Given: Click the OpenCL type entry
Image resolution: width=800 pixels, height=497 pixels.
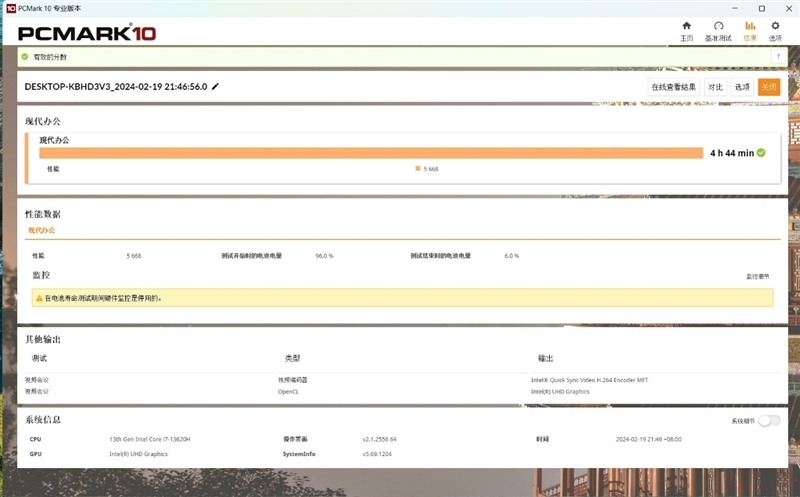Looking at the screenshot, I should click(288, 392).
